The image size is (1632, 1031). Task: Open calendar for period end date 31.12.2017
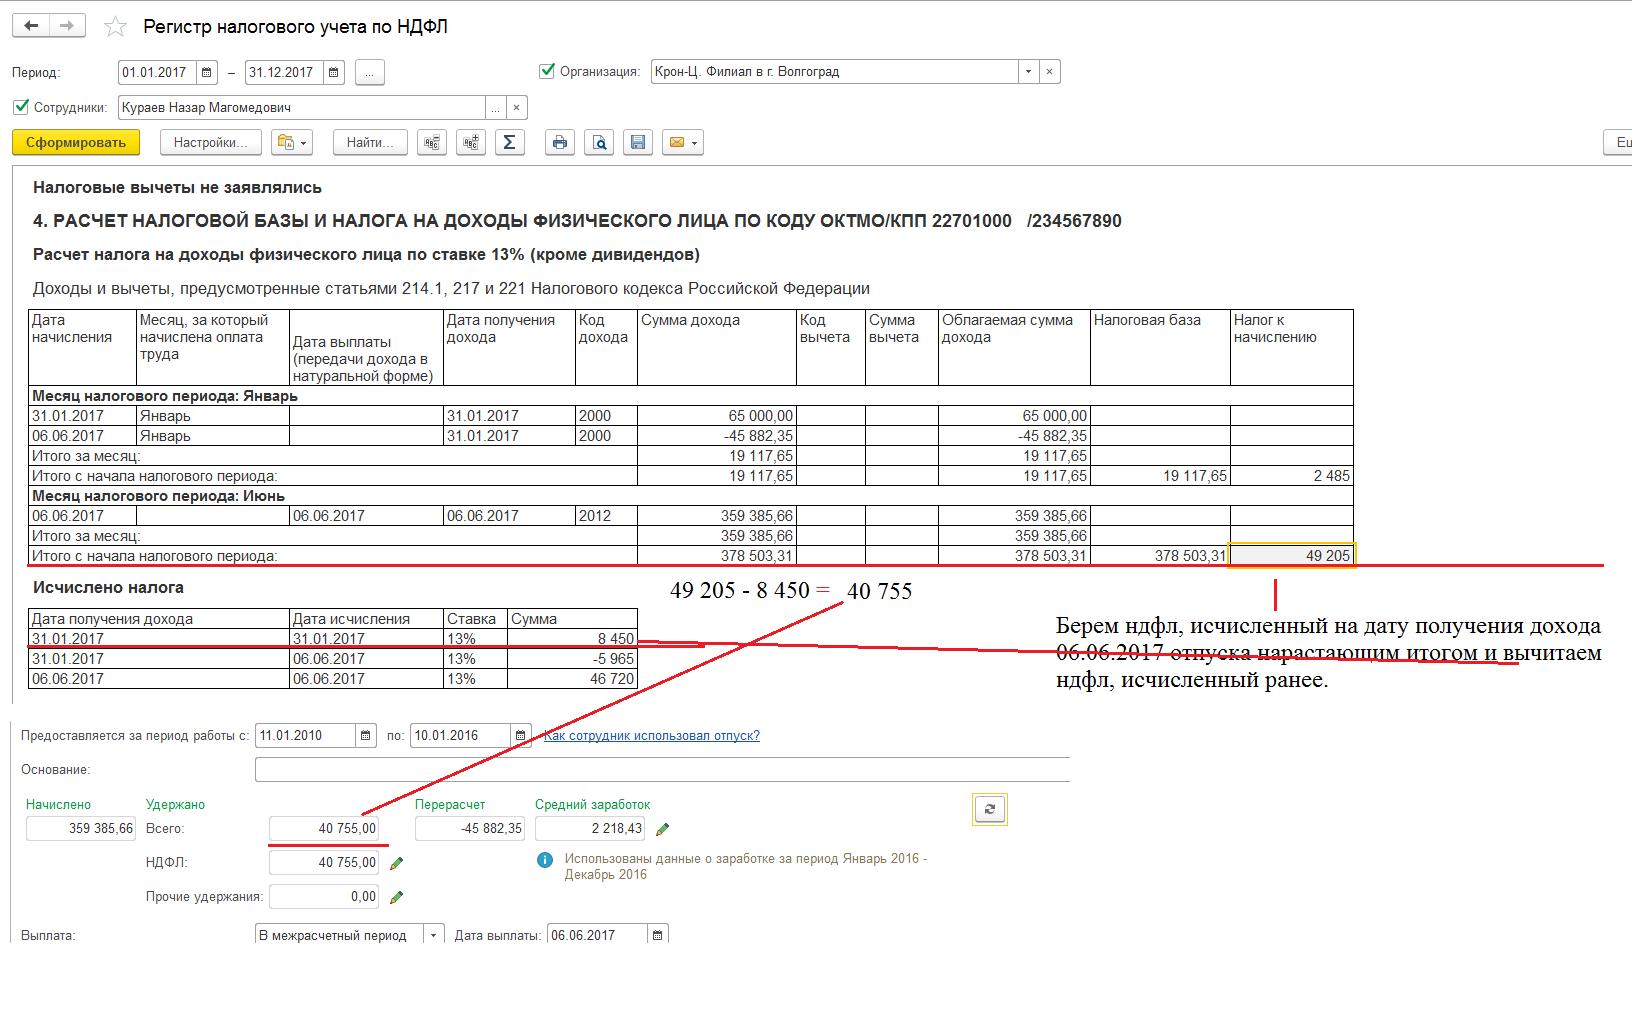point(334,72)
